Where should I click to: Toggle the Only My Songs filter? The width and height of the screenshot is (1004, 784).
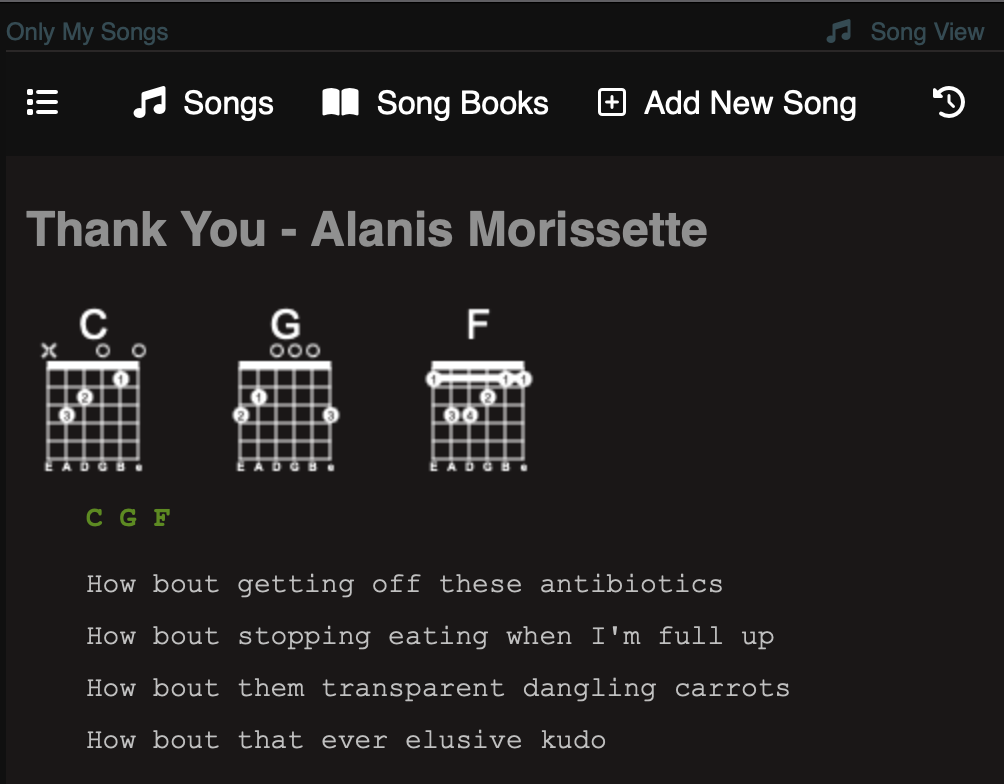tap(87, 32)
